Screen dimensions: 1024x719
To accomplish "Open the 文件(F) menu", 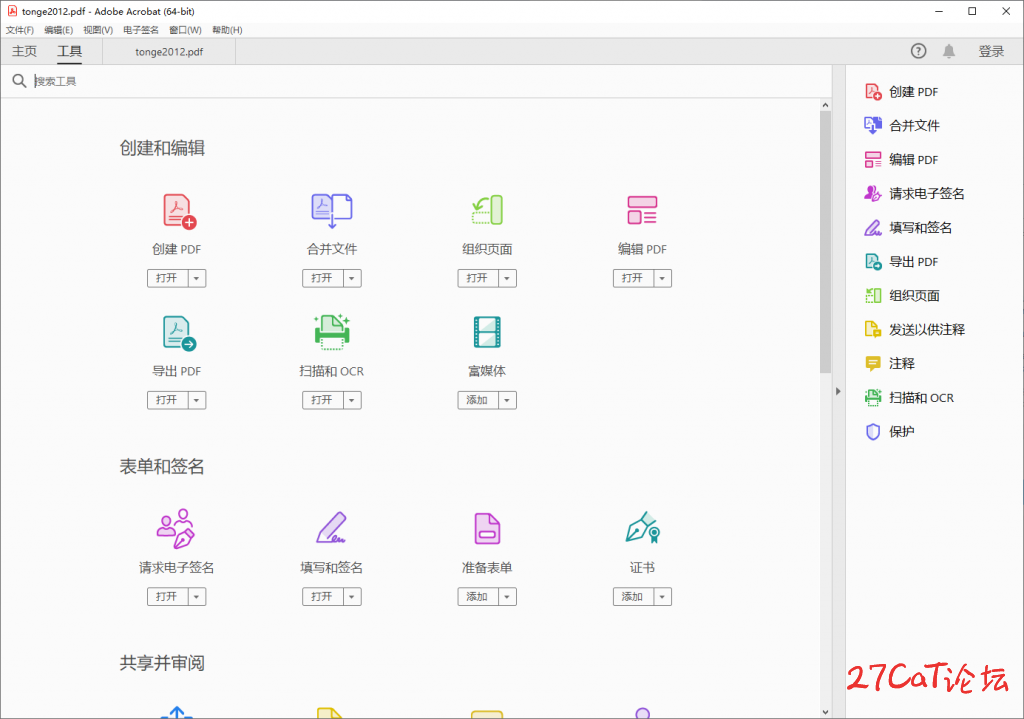I will [x=19, y=30].
